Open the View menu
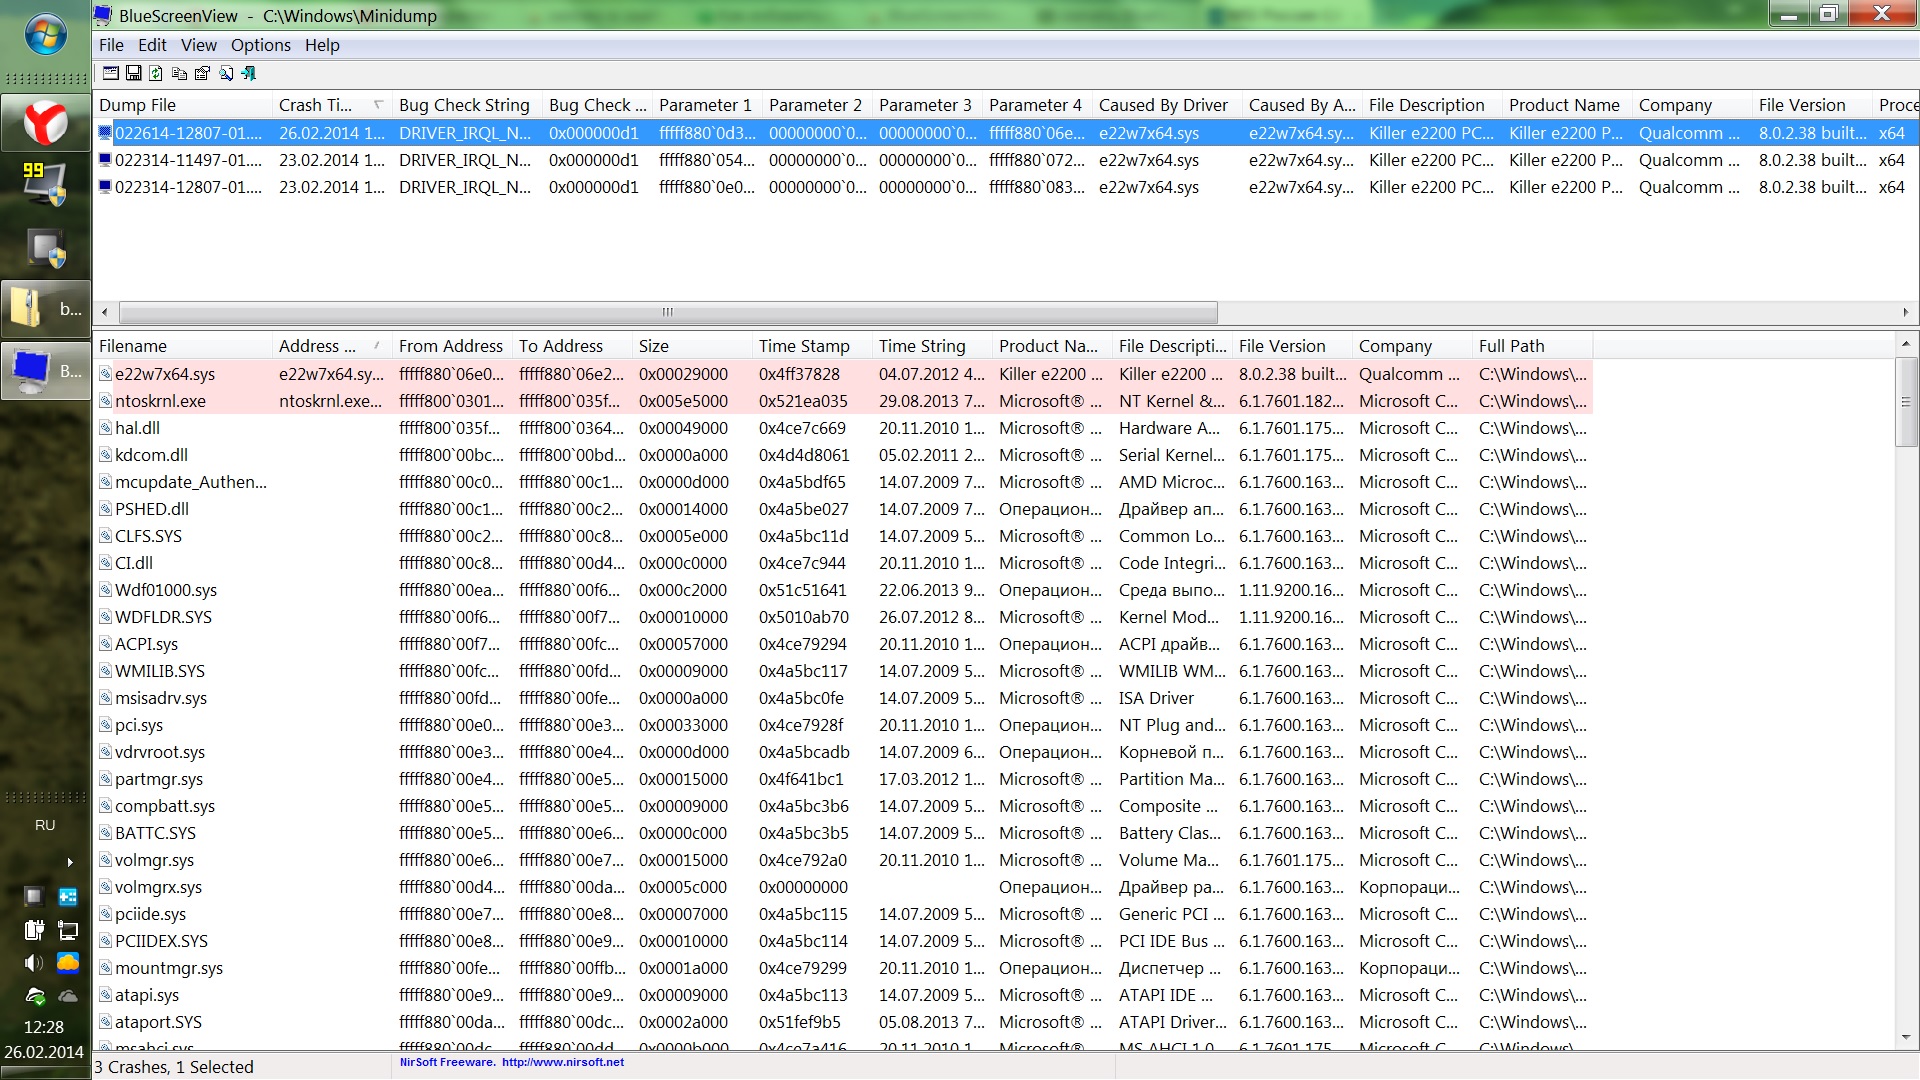This screenshot has height=1080, width=1920. pos(198,45)
